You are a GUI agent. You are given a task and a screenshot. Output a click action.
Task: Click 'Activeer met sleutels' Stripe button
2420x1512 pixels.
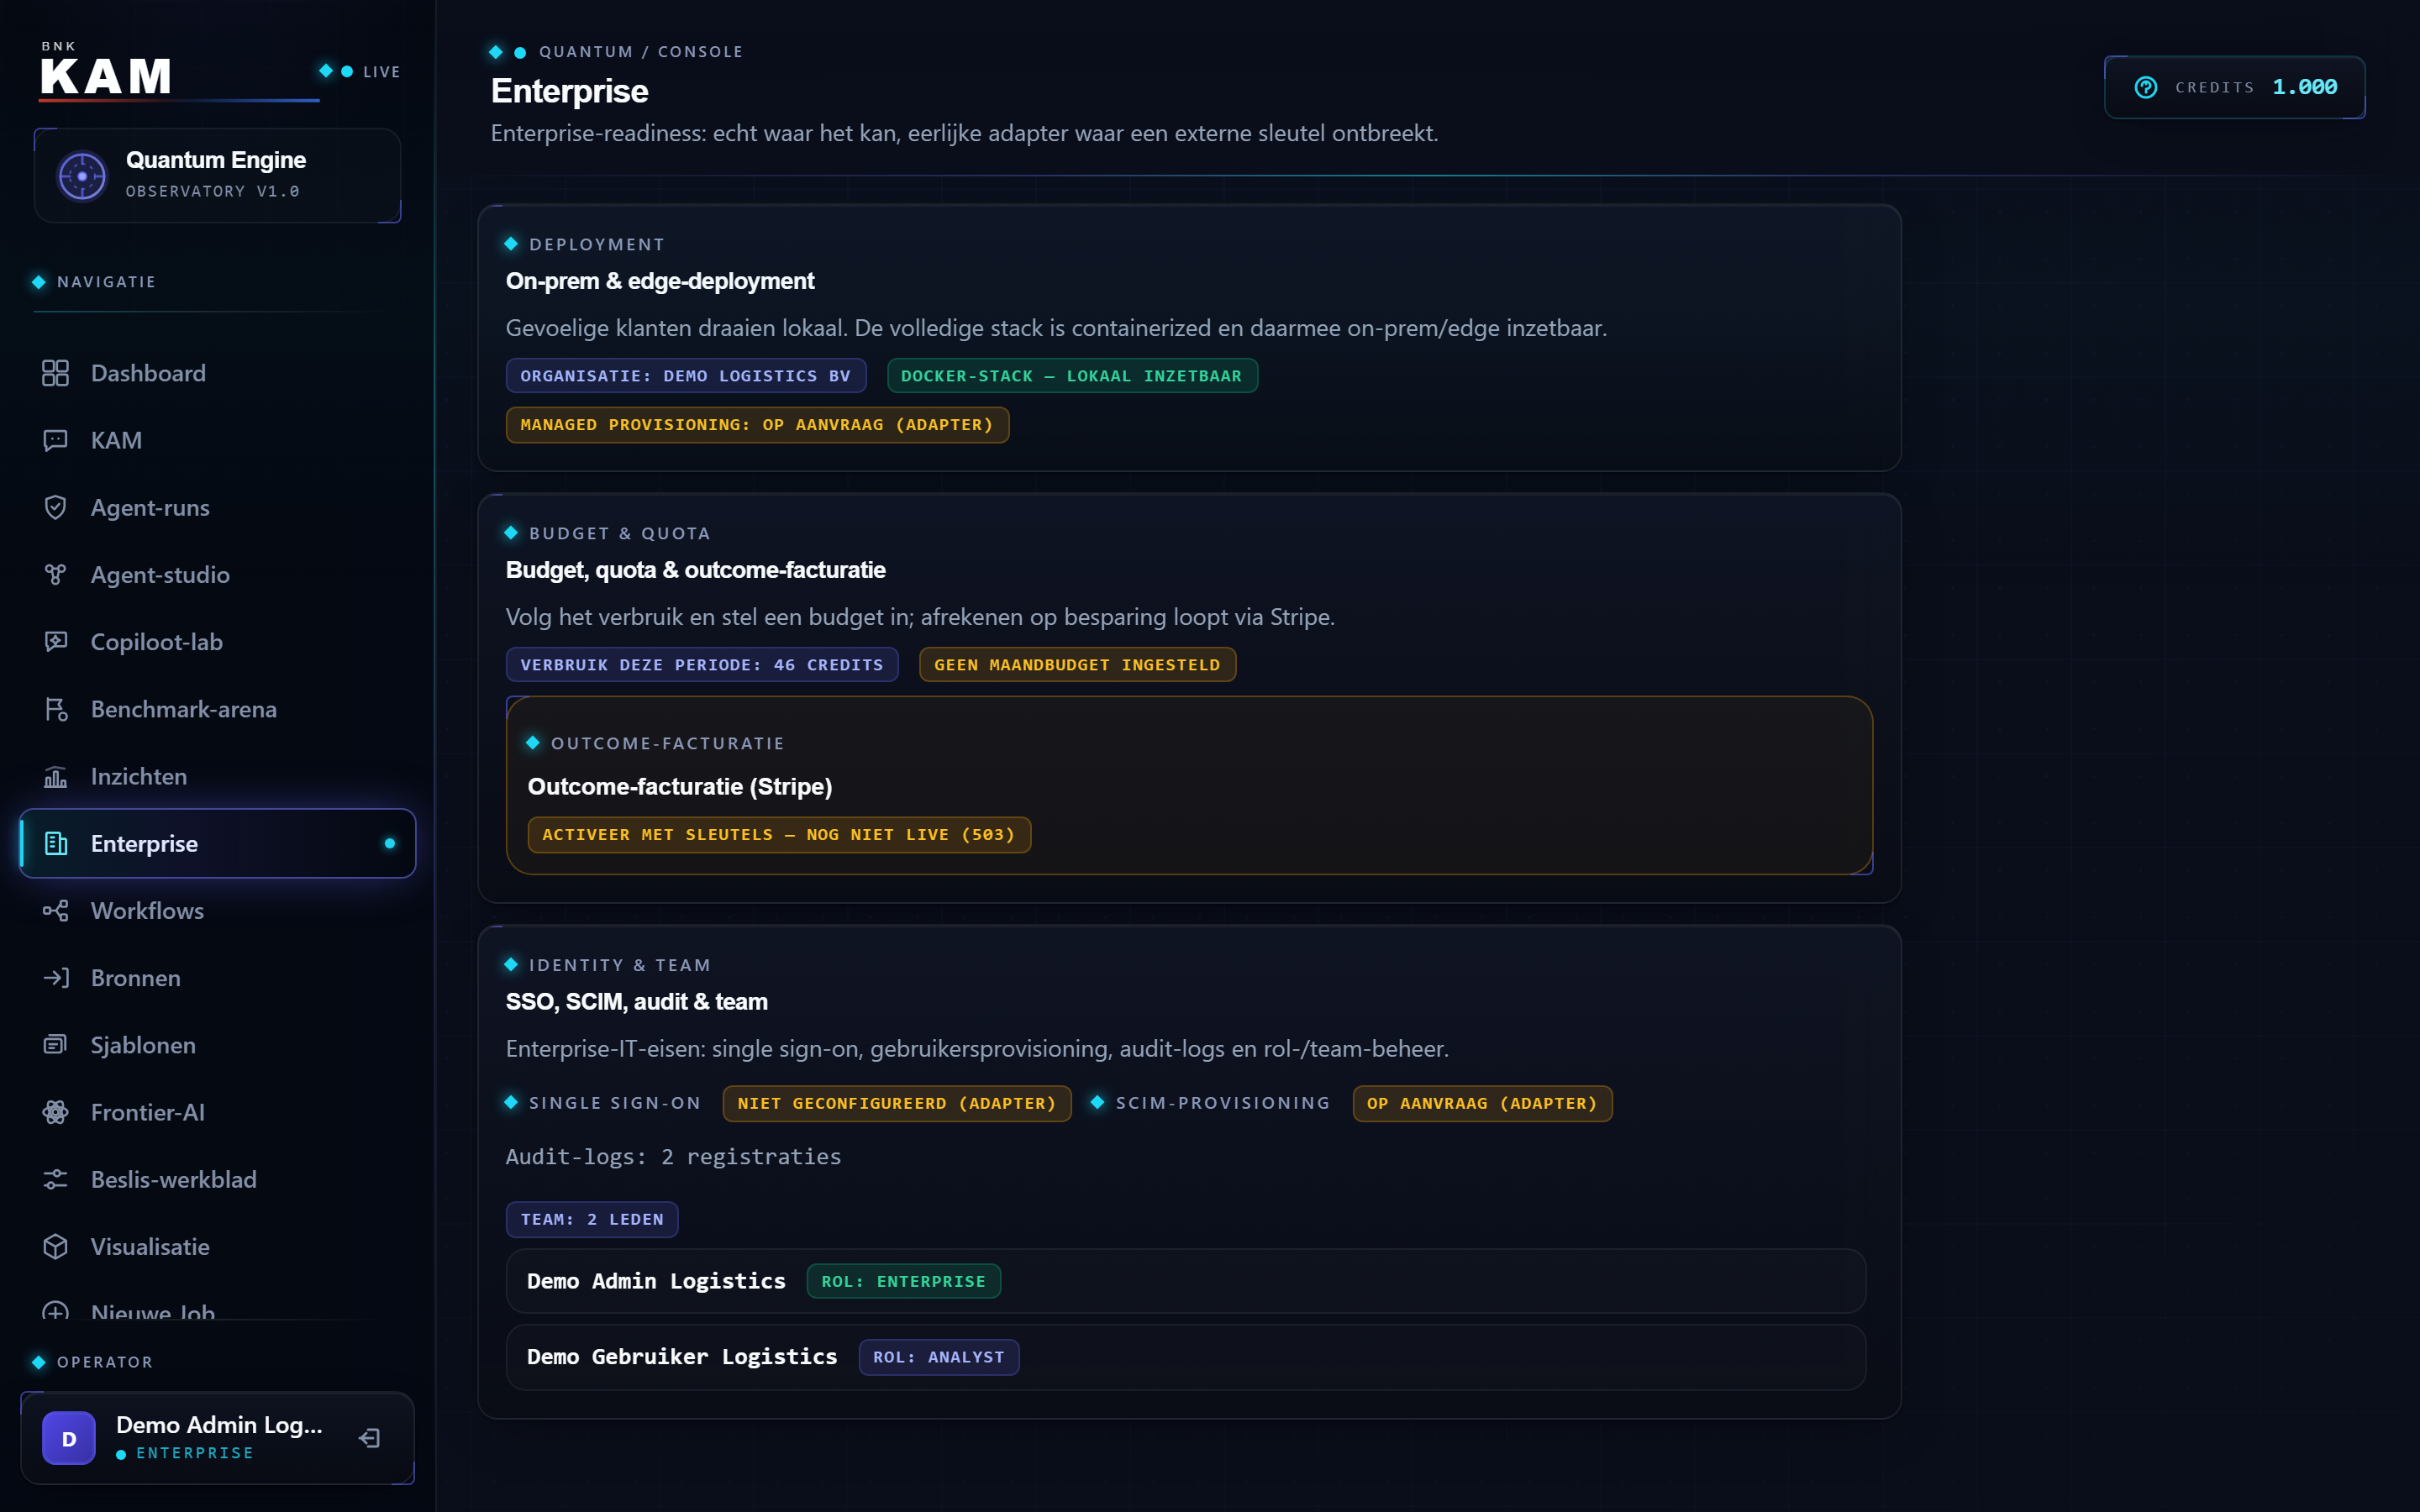[x=779, y=834]
